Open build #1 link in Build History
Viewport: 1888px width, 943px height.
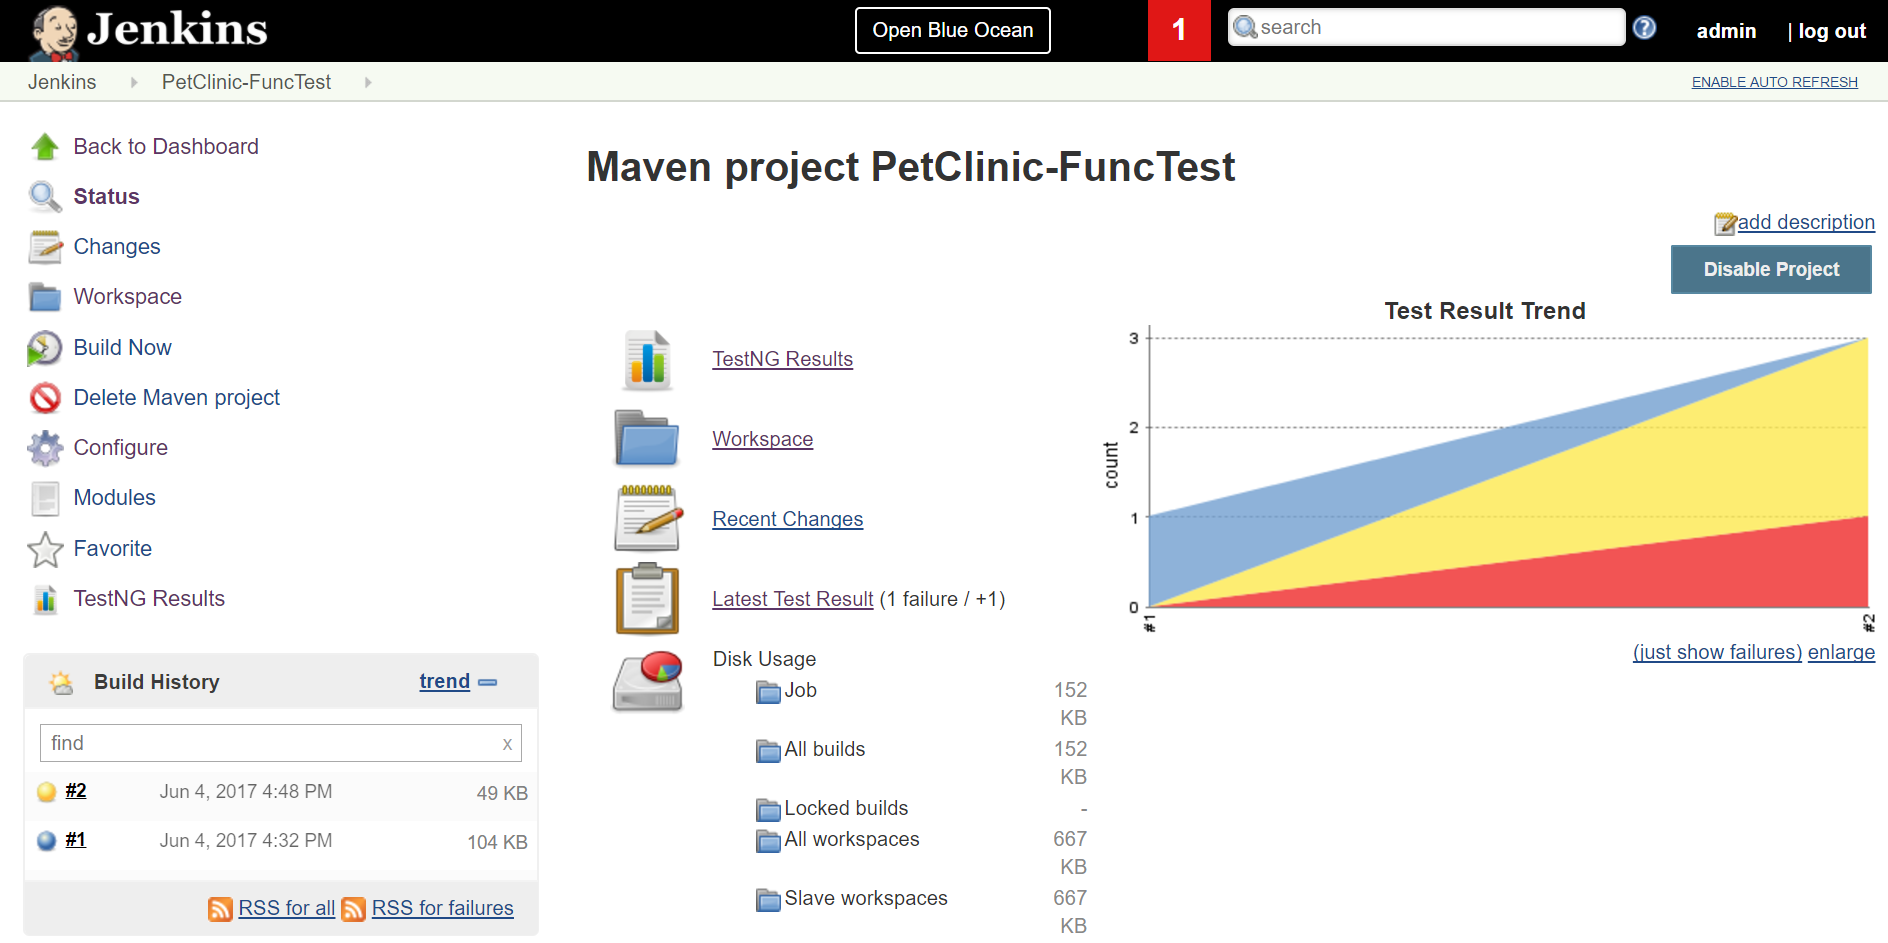[76, 840]
